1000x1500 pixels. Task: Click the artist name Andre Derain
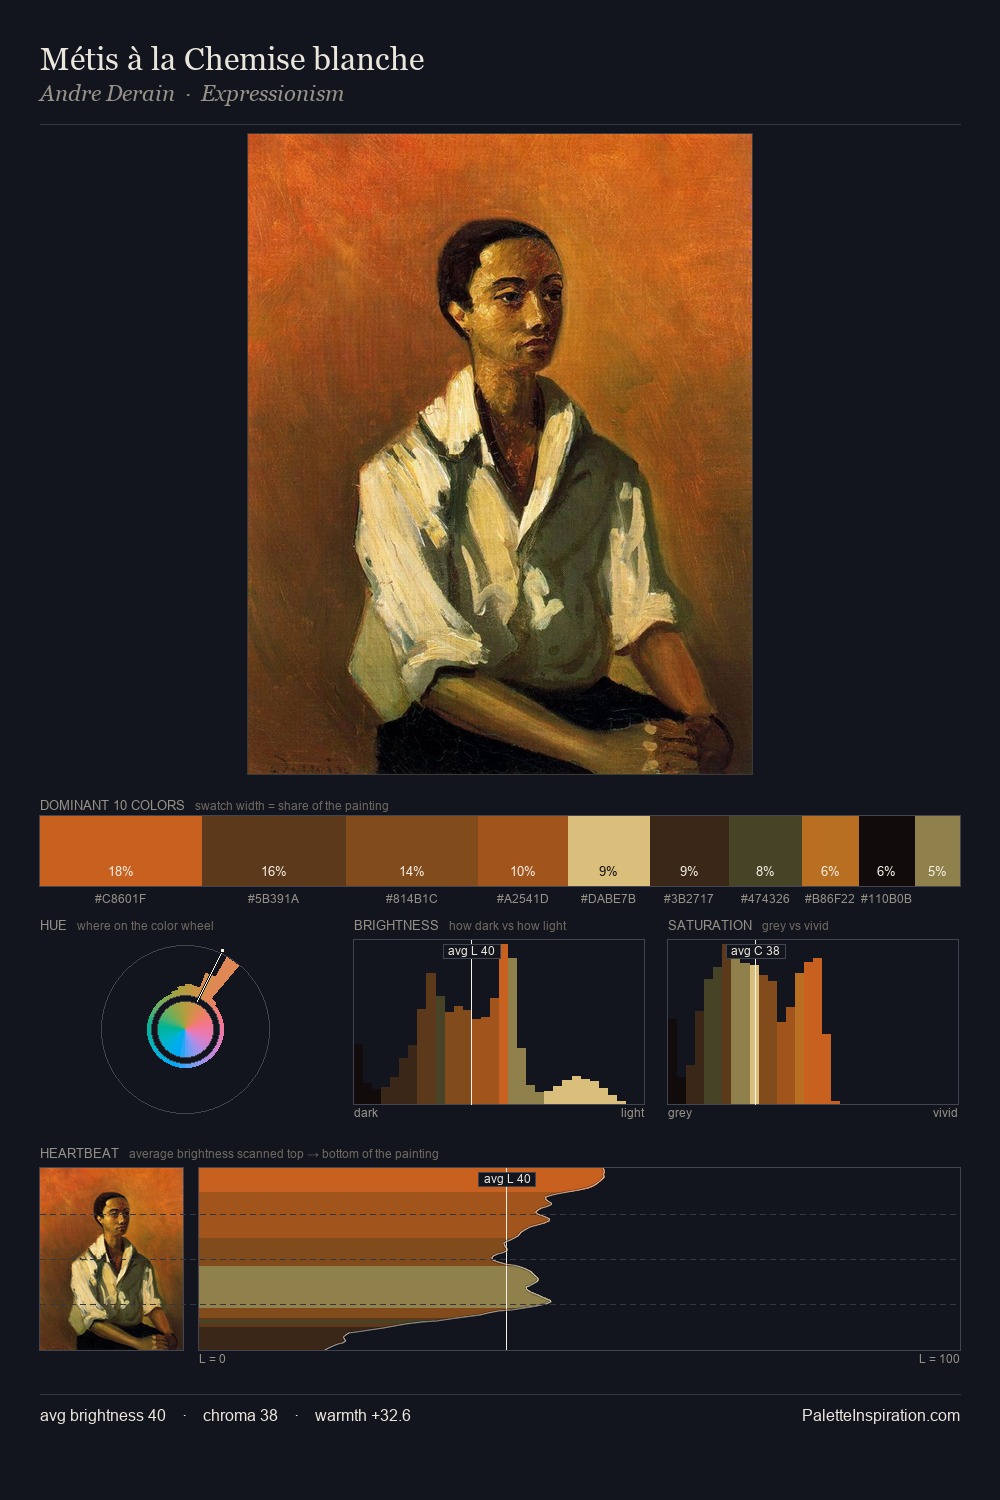pos(107,94)
